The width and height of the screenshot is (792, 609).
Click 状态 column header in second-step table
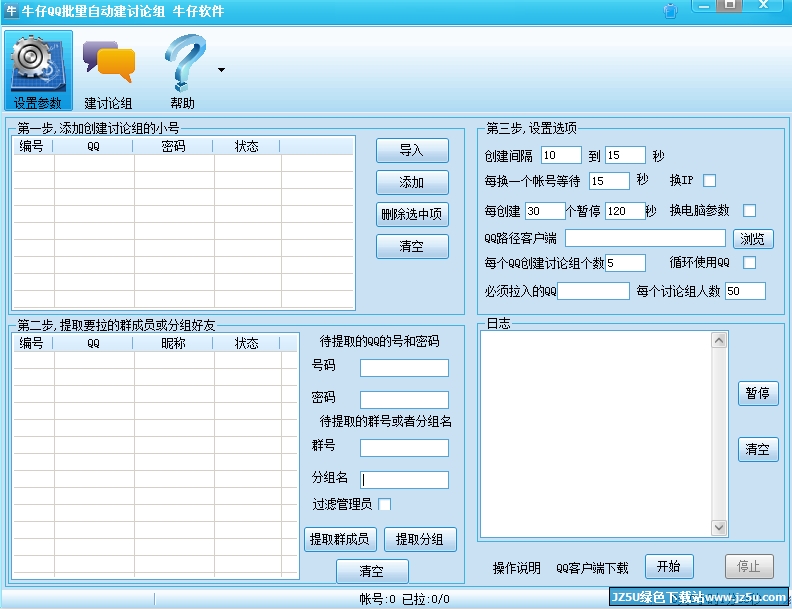click(x=246, y=343)
